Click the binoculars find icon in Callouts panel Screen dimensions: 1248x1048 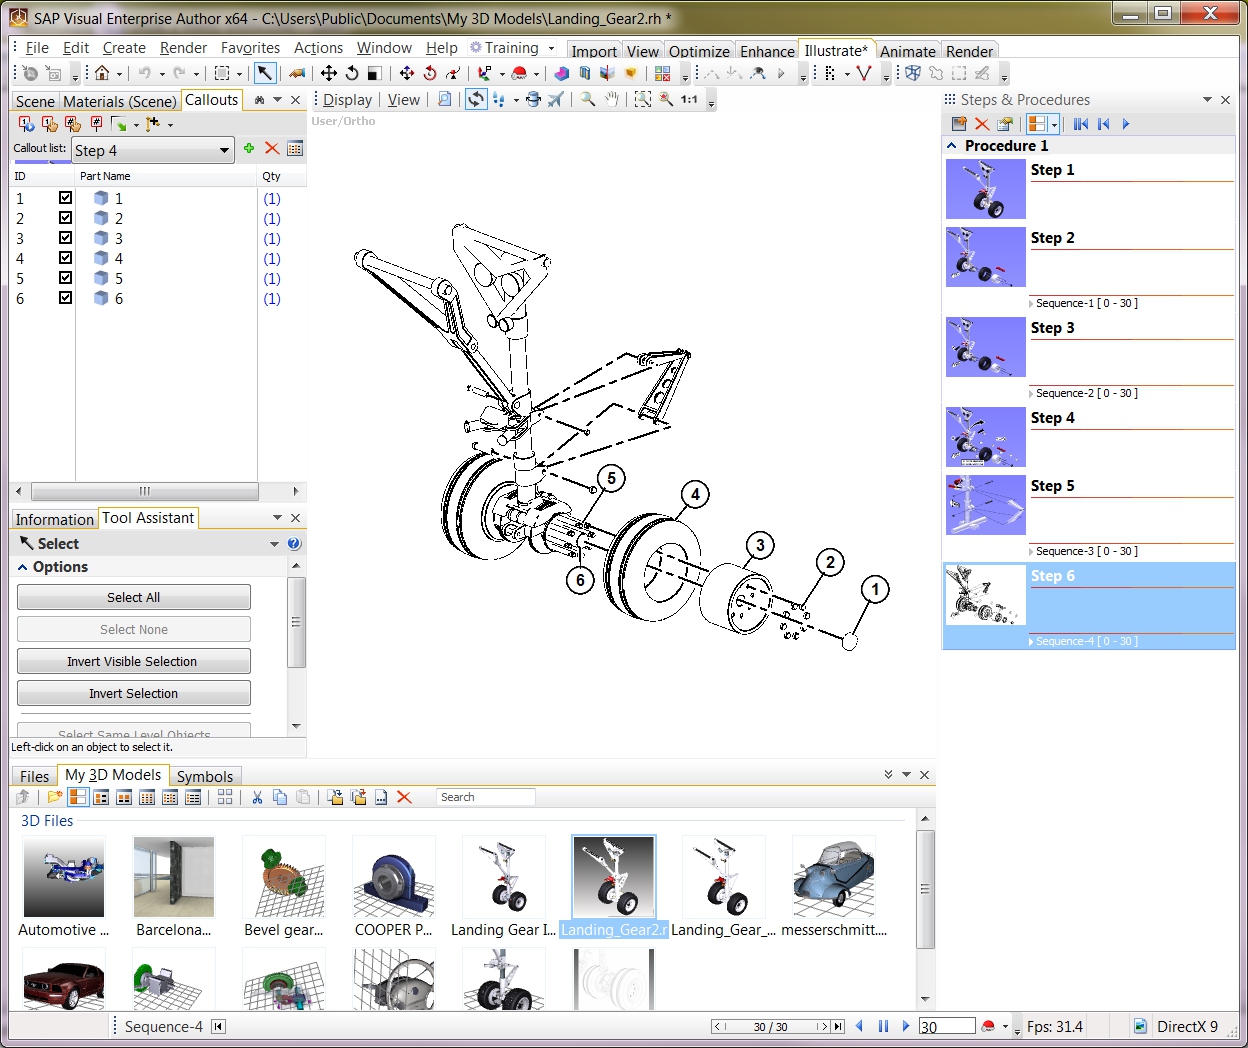(x=260, y=100)
